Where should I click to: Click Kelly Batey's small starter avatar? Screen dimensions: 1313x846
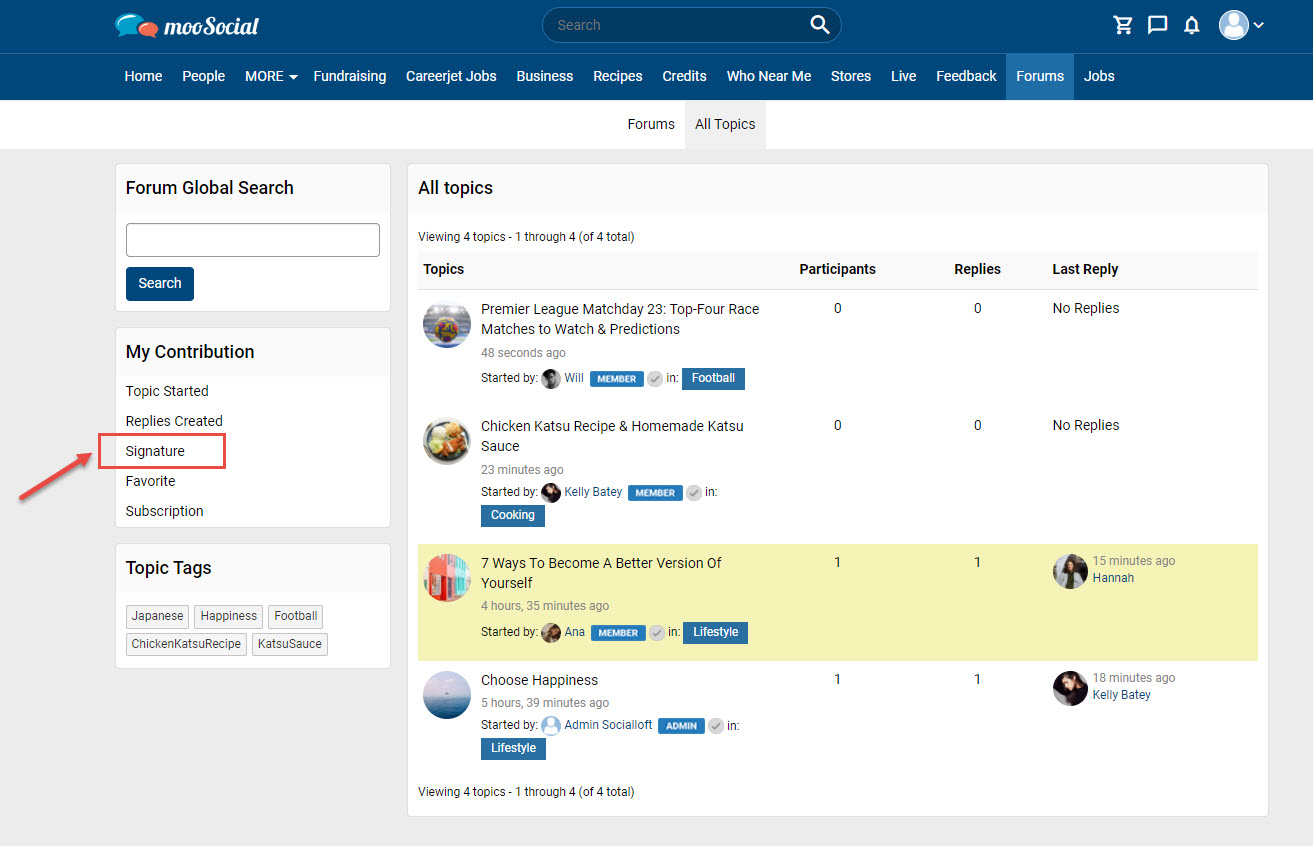(551, 493)
